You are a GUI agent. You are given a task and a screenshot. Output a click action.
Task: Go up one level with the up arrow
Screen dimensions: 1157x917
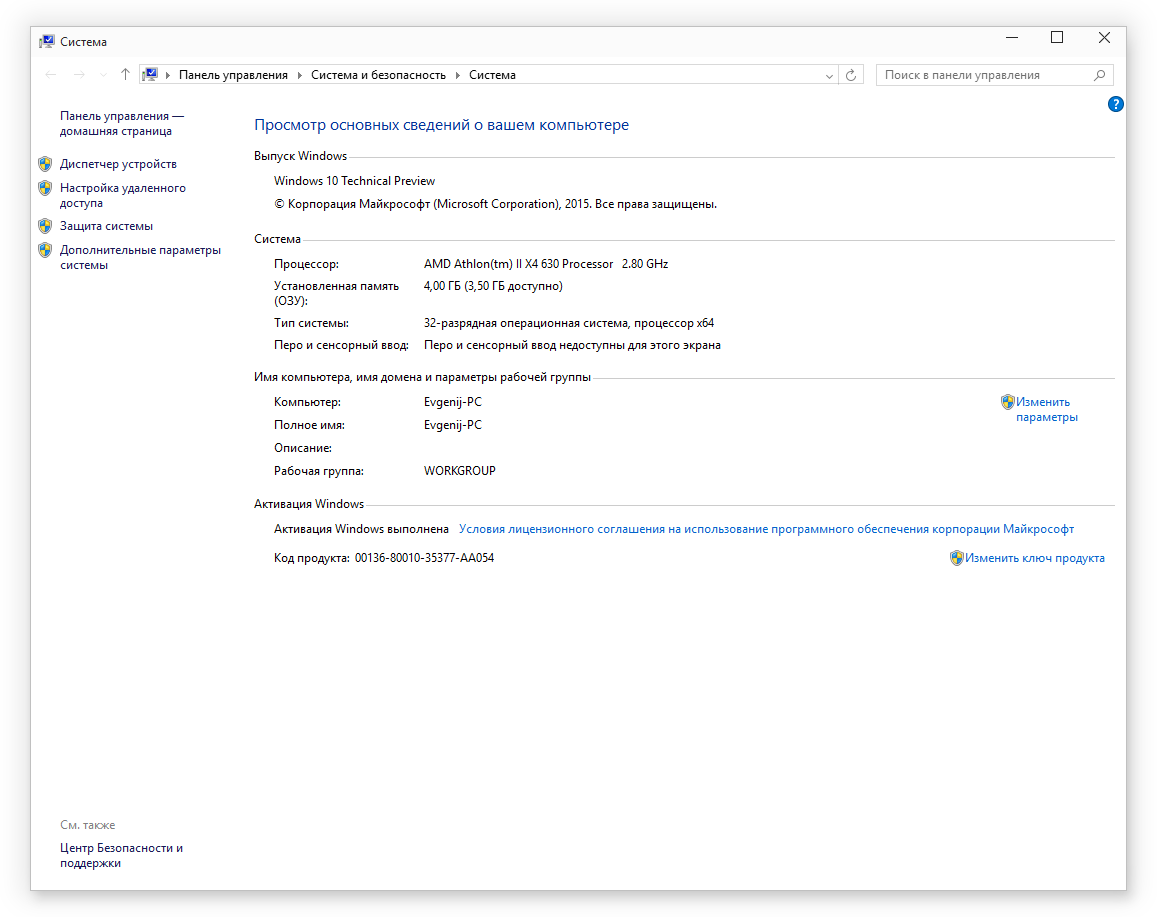tap(125, 75)
